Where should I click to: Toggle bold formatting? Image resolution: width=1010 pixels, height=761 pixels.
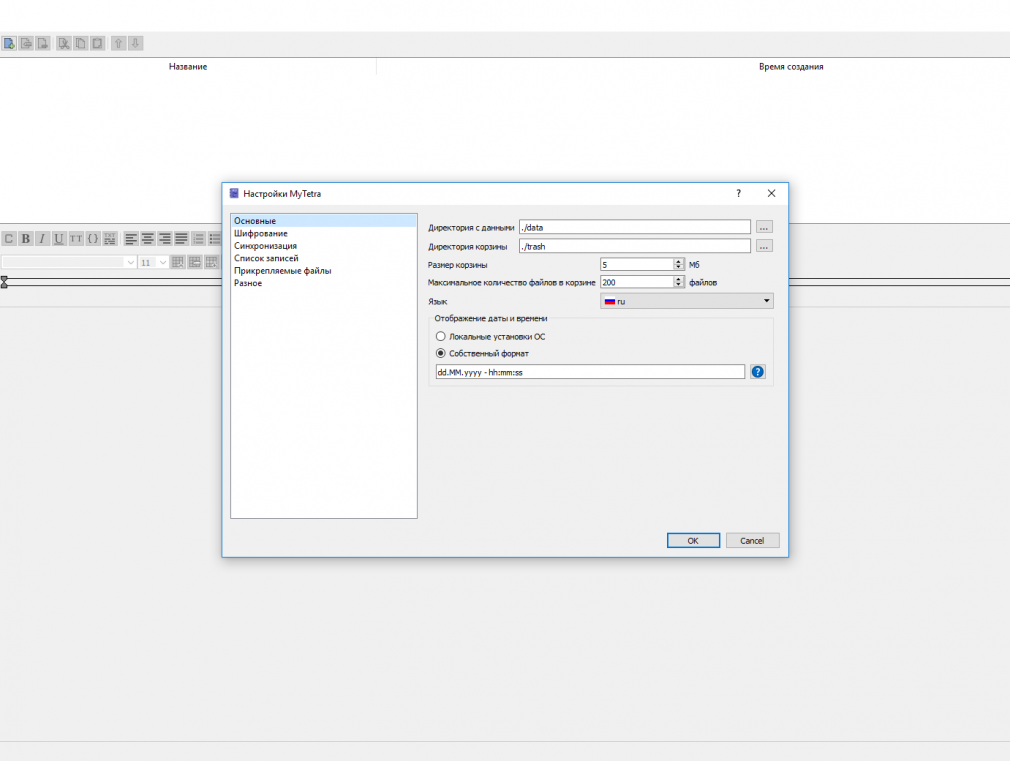[26, 238]
